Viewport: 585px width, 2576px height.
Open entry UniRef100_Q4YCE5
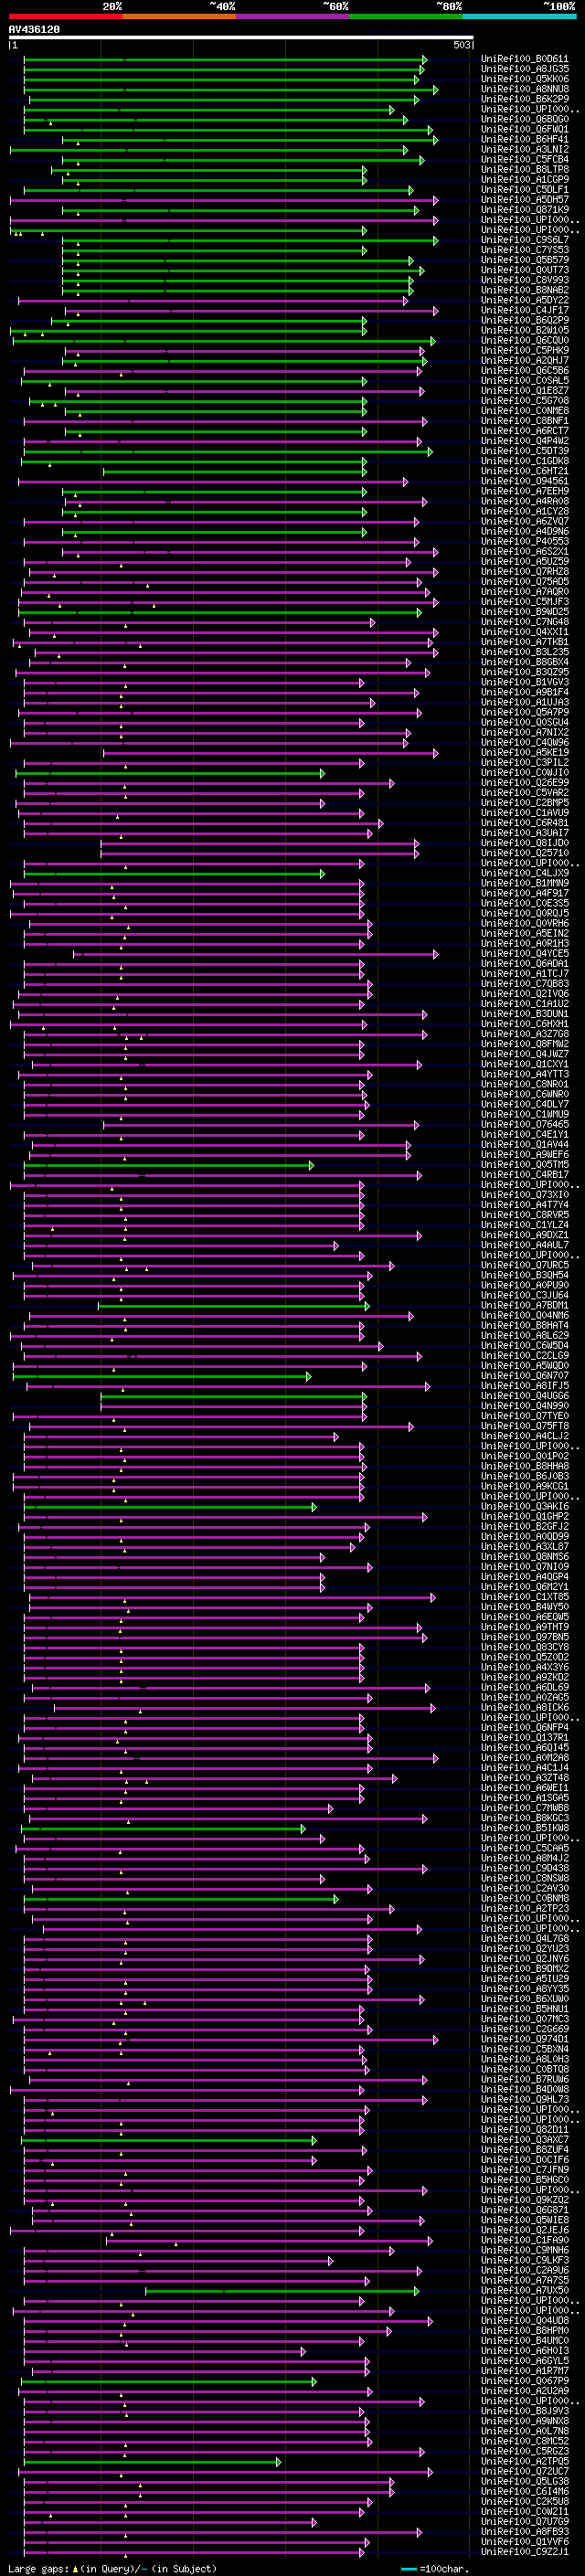point(525,954)
